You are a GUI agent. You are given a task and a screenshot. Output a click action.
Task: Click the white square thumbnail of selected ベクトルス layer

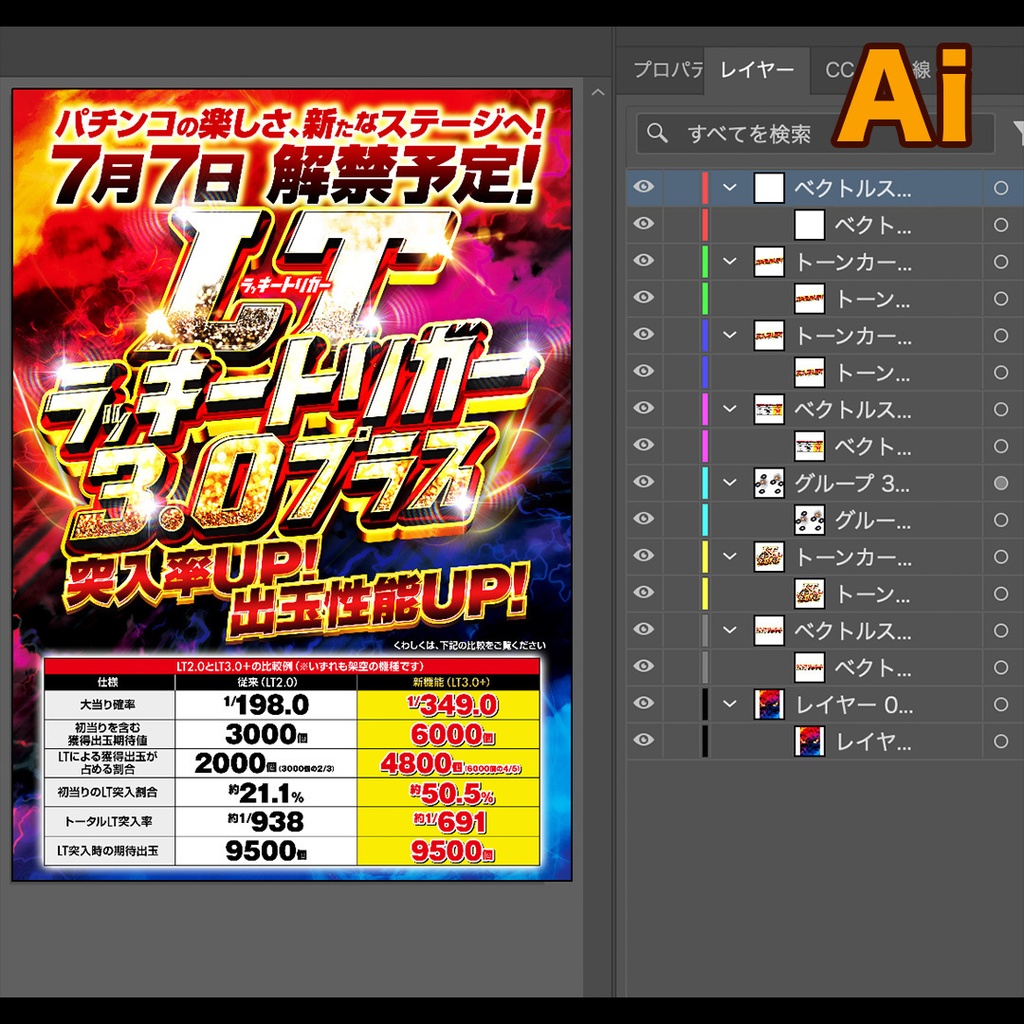pyautogui.click(x=769, y=187)
